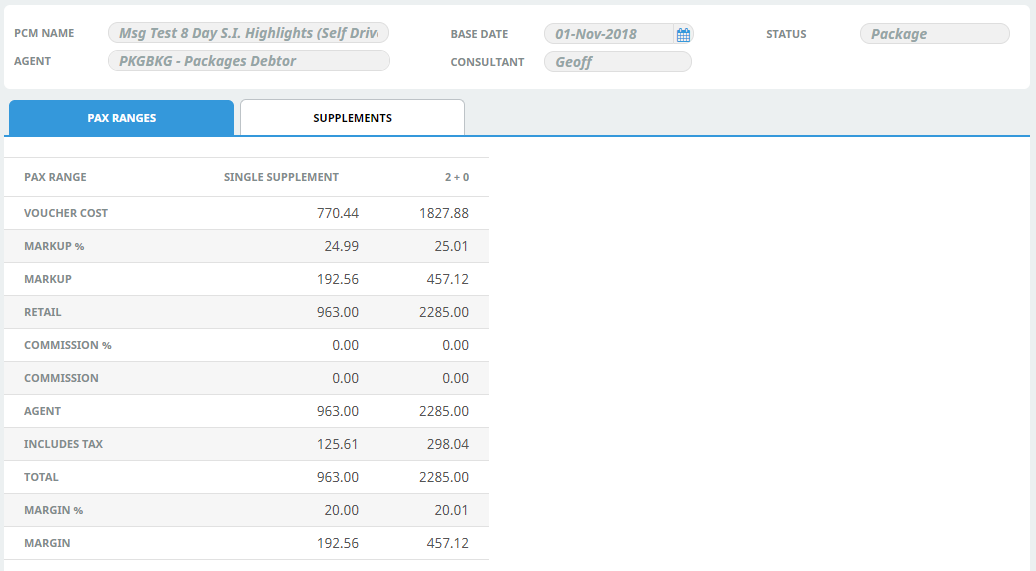
Task: Click Includes Tax value 298.04
Action: [x=447, y=444]
